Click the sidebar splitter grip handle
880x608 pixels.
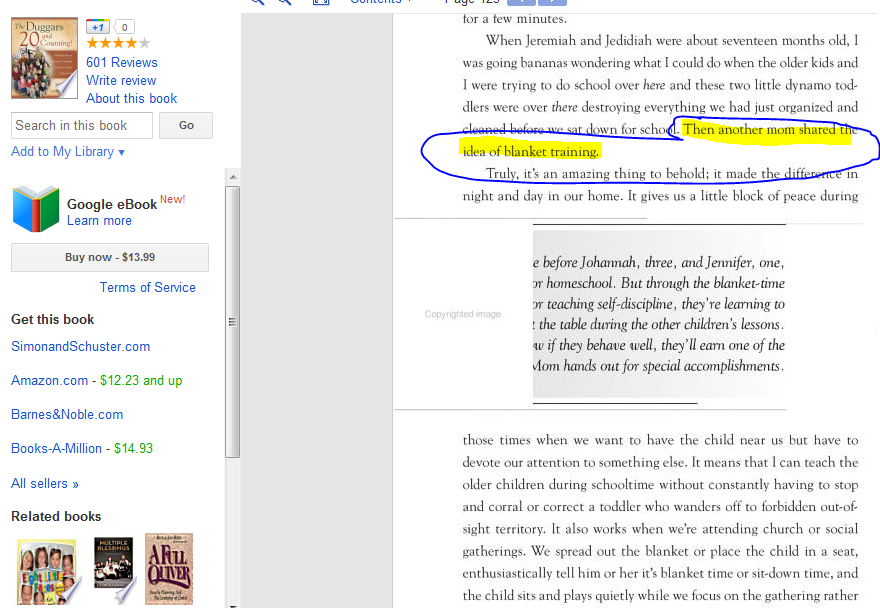click(232, 322)
